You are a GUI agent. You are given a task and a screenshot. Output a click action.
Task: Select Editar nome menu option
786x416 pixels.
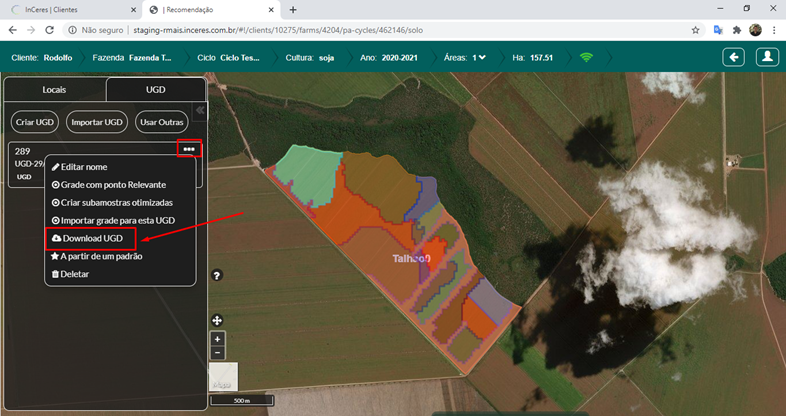pos(80,167)
